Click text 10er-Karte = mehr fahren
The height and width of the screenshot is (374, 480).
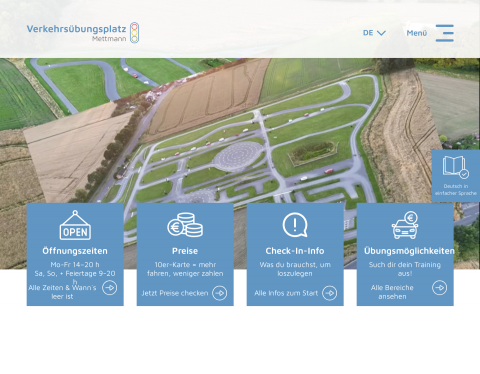pos(185,269)
